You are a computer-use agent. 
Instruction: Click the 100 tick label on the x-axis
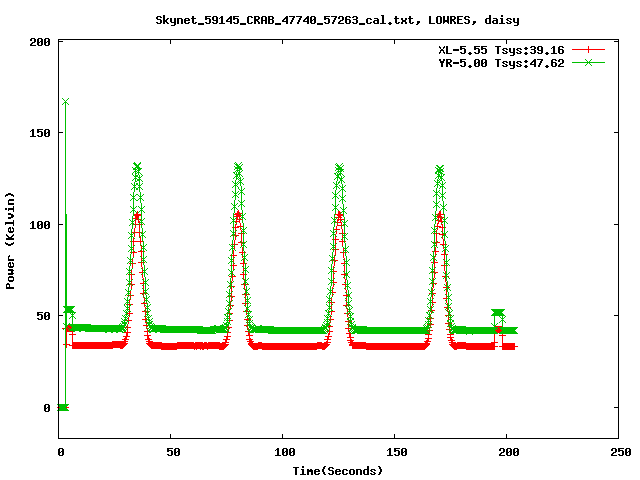[x=284, y=452]
